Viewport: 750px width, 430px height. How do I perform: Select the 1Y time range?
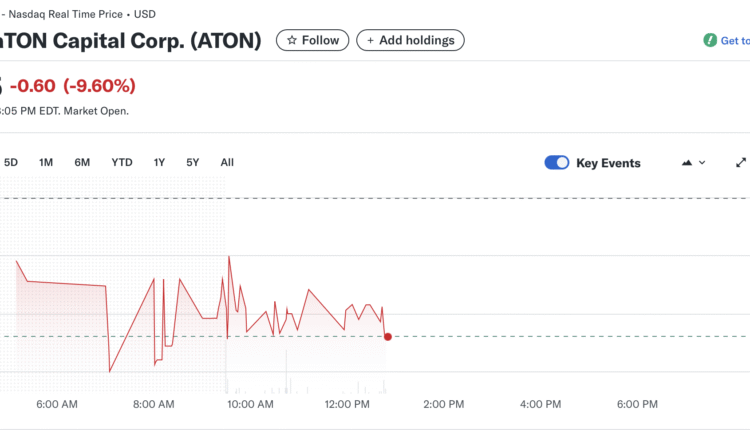pos(159,162)
